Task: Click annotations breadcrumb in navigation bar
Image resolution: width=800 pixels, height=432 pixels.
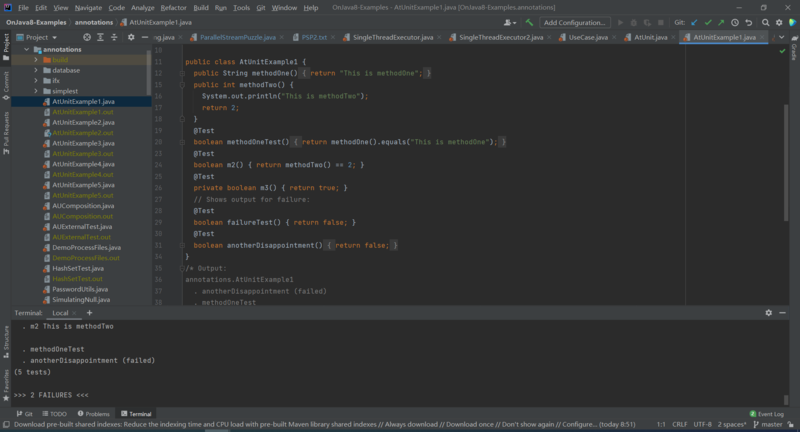Action: click(94, 22)
